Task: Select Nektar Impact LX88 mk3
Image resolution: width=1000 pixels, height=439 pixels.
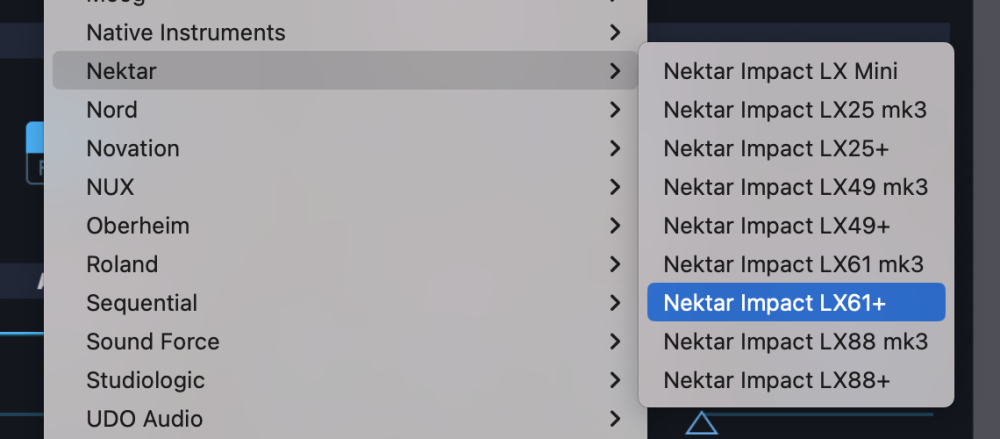Action: [795, 342]
